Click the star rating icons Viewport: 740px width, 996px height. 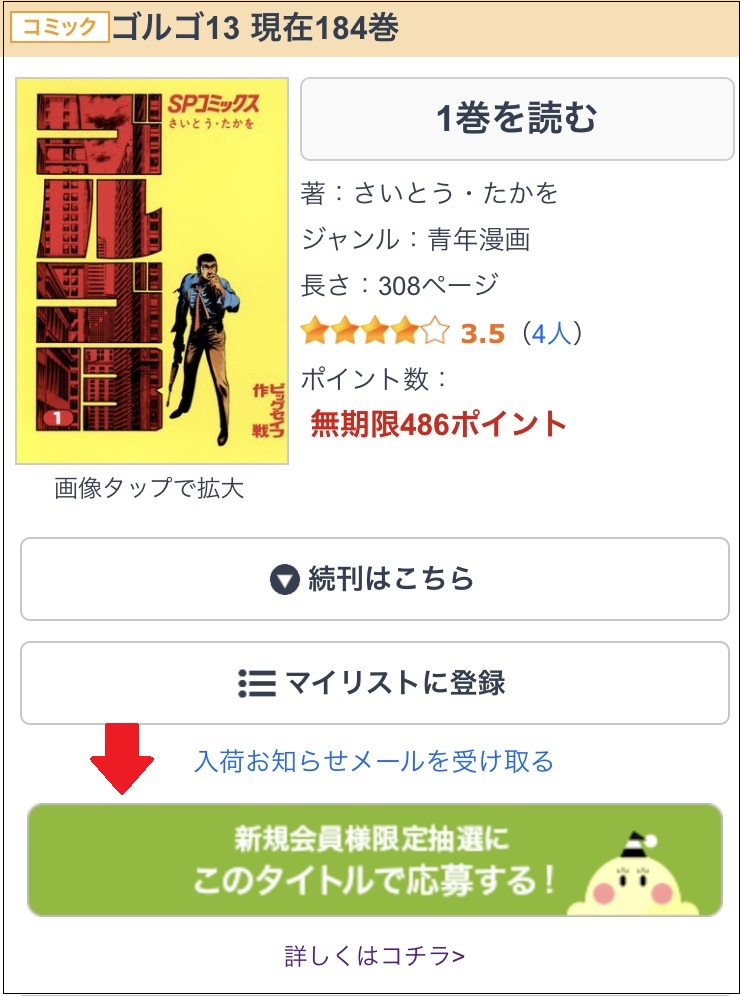tap(375, 332)
